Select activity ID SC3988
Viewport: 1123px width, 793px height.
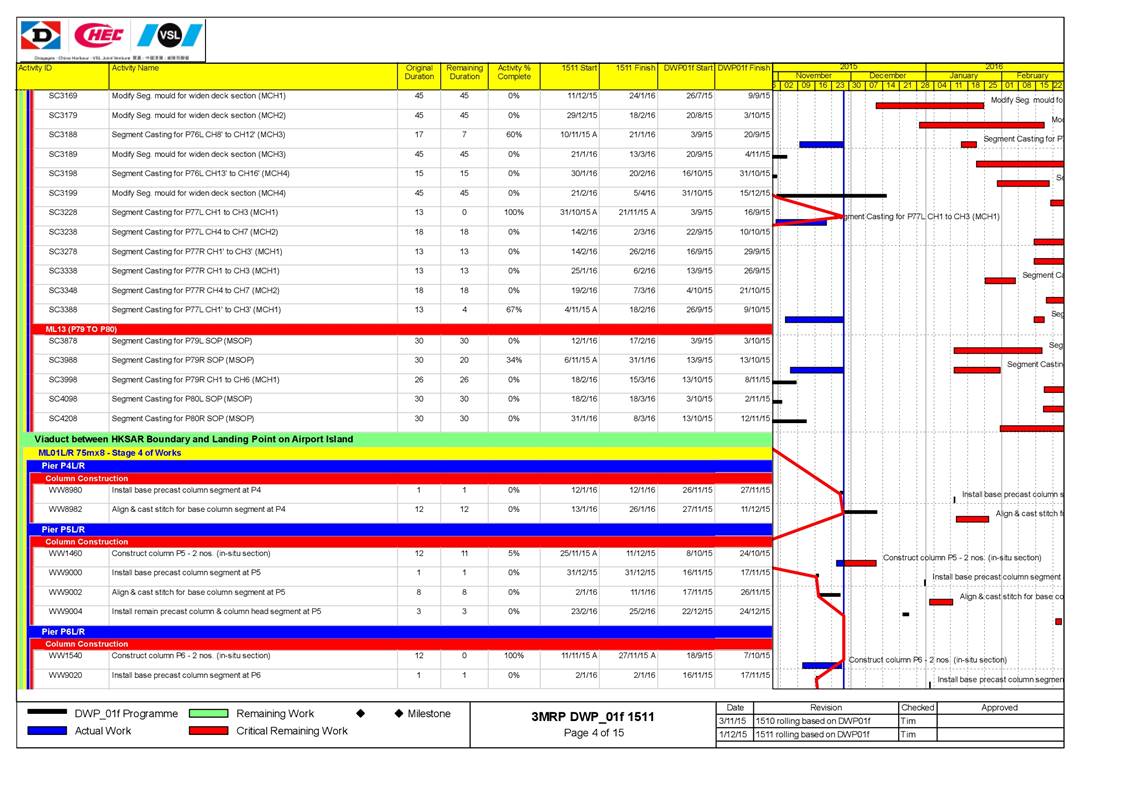coord(63,360)
